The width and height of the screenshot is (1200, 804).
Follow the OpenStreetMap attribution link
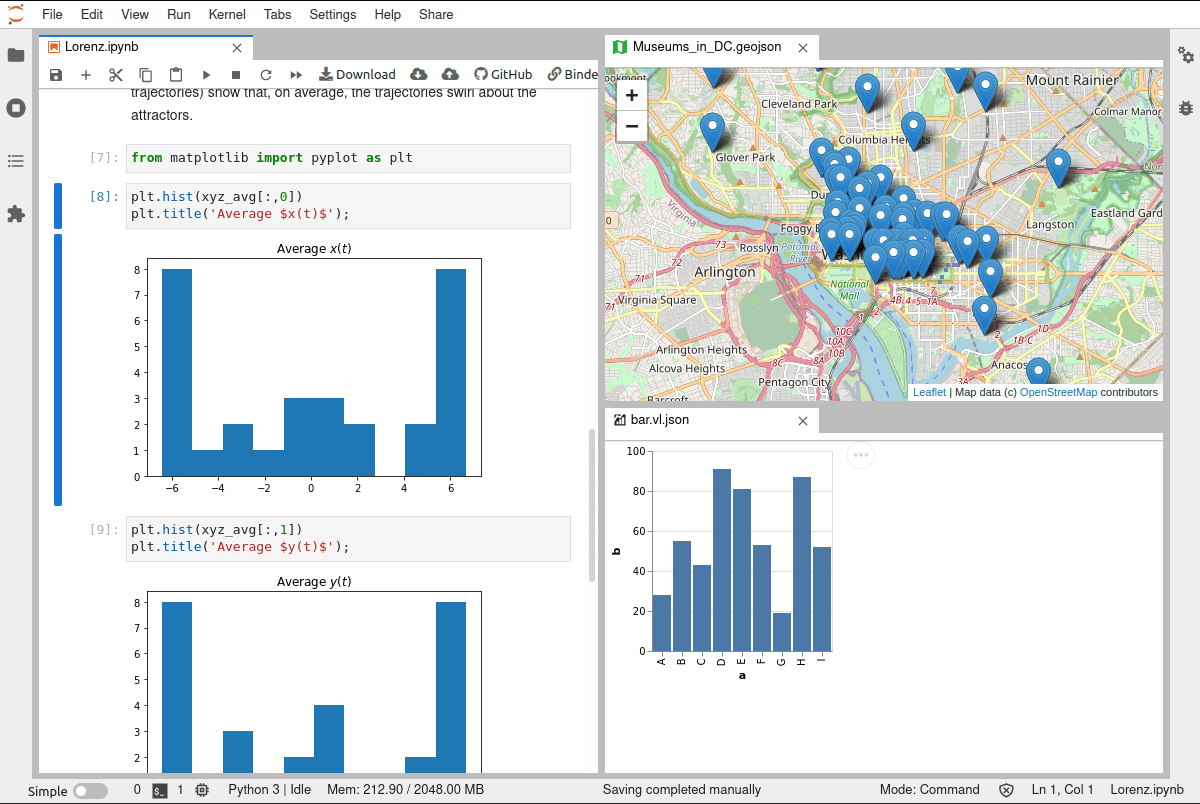pos(1057,392)
